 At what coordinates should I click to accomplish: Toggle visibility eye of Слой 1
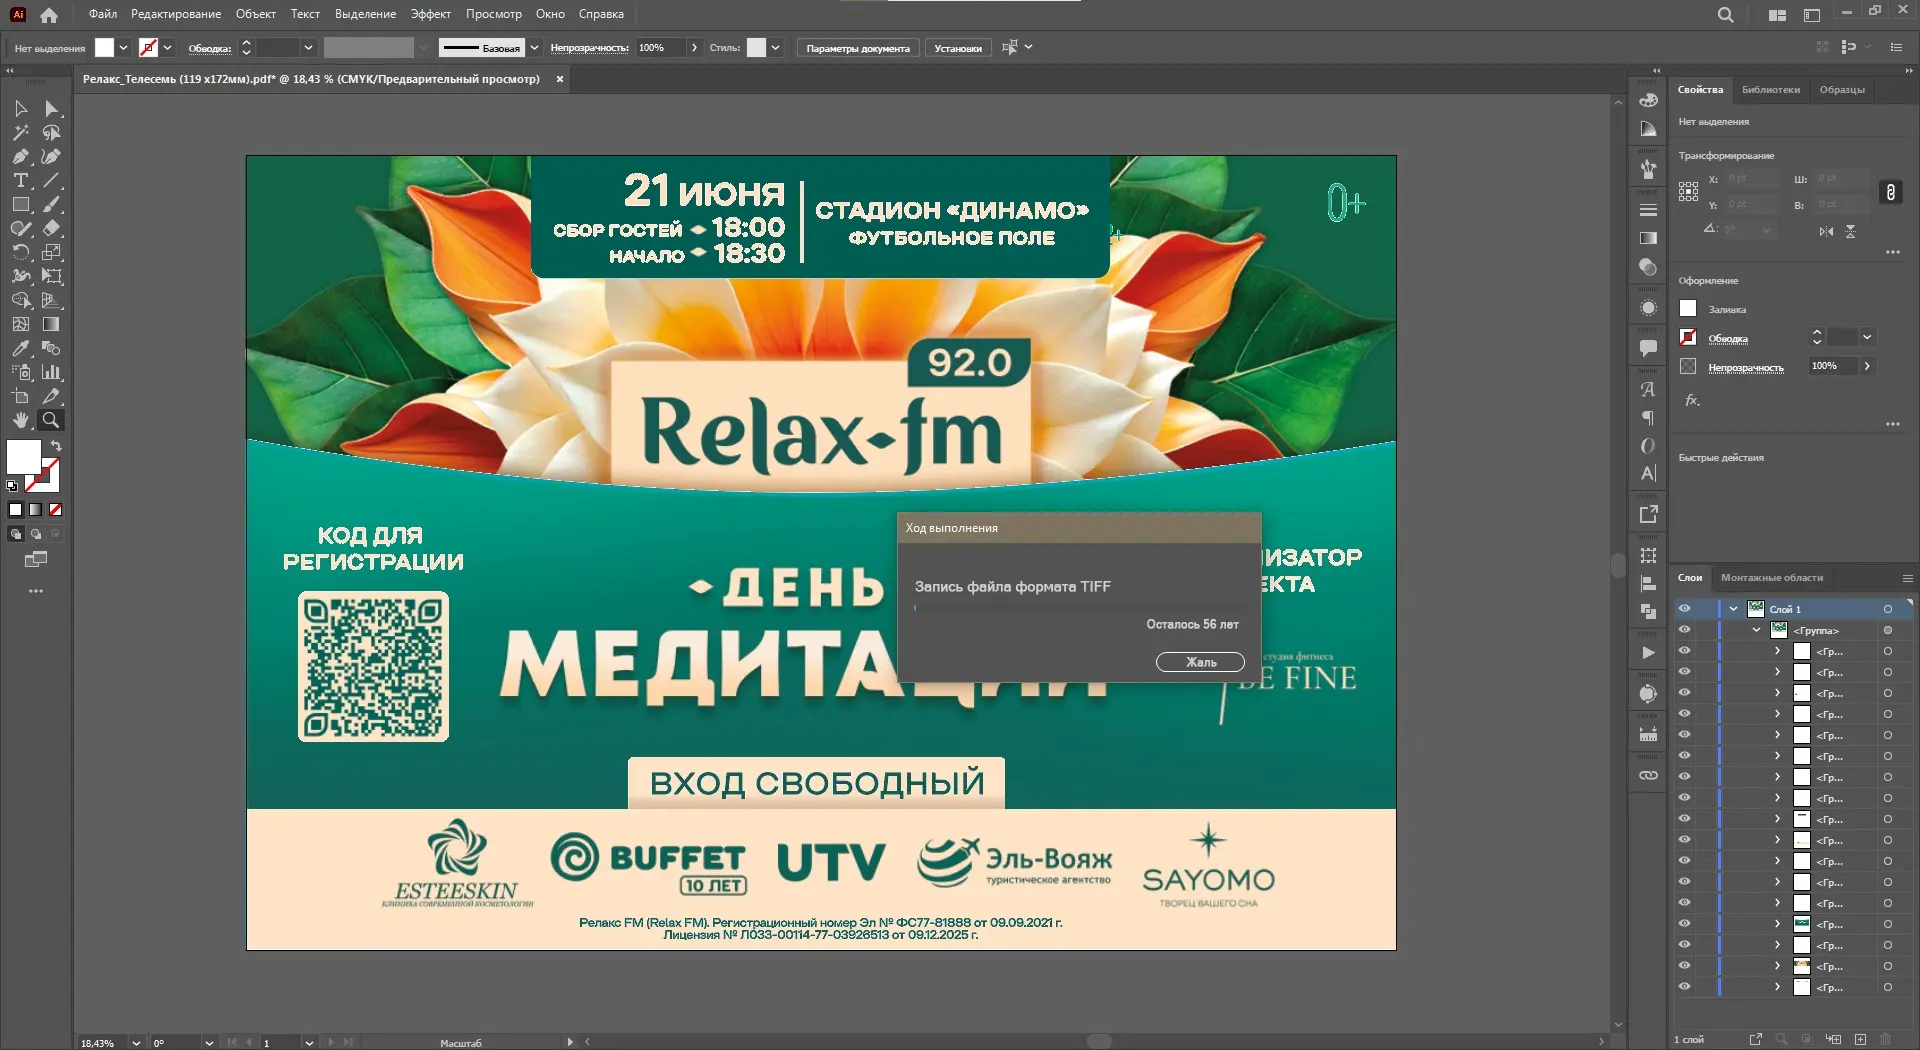[1685, 608]
